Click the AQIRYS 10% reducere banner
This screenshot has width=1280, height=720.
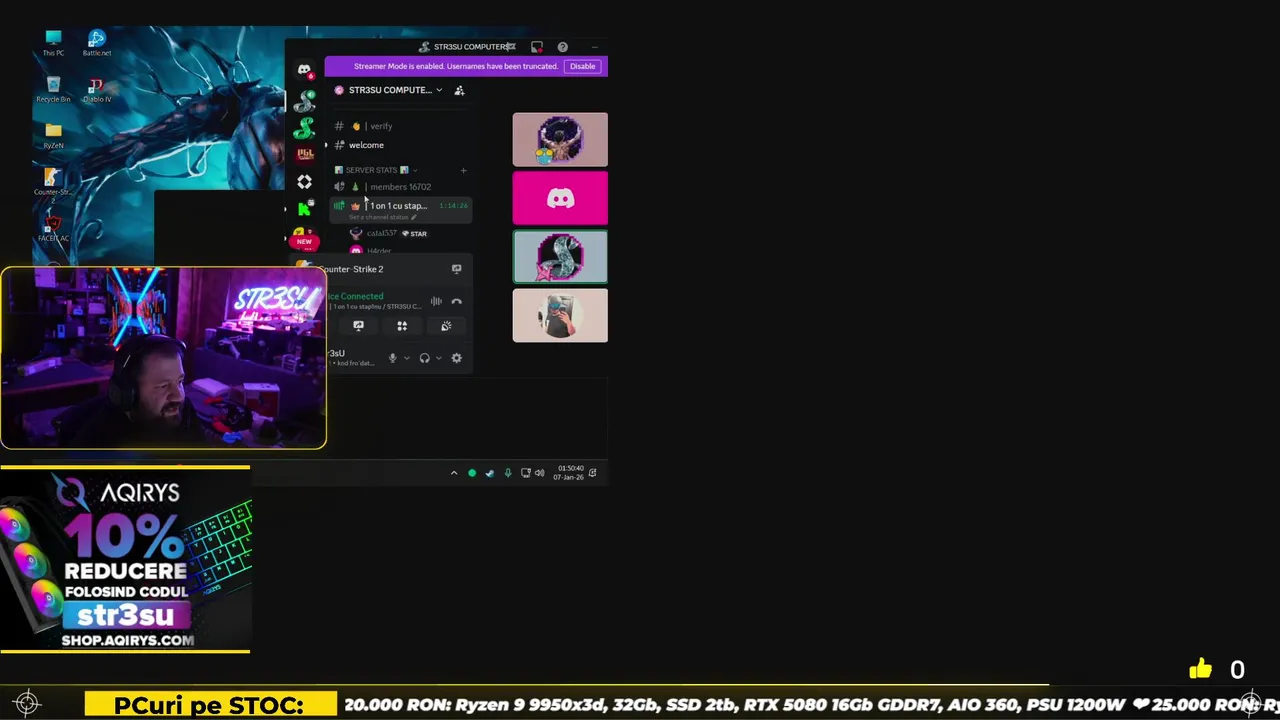pos(125,560)
